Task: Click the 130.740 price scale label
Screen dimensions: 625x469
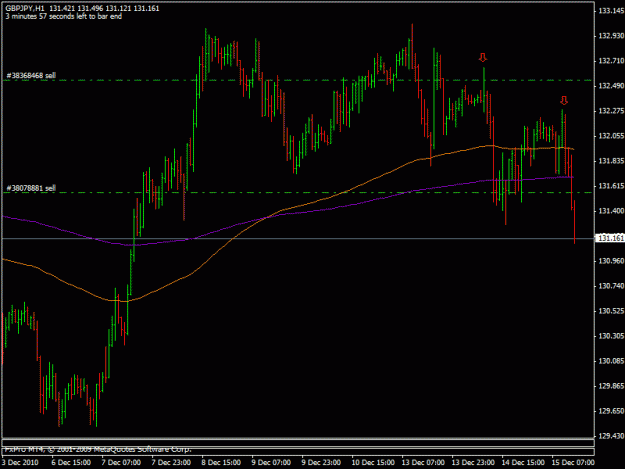Action: pos(611,286)
